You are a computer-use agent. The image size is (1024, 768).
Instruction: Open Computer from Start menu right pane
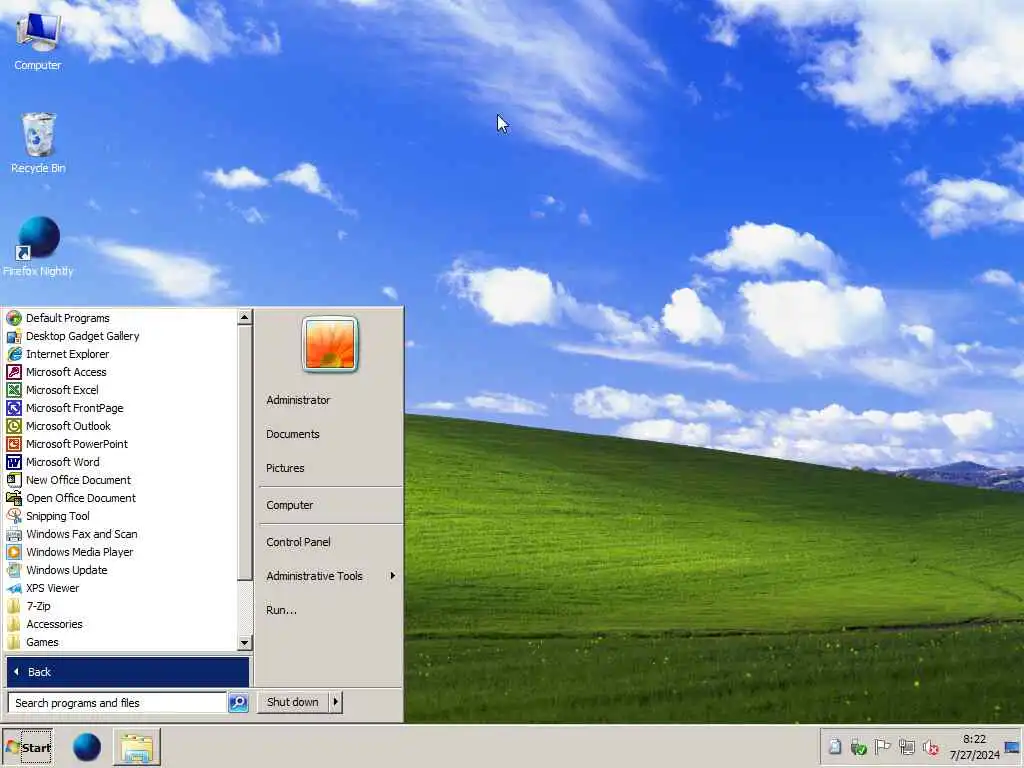click(x=289, y=505)
